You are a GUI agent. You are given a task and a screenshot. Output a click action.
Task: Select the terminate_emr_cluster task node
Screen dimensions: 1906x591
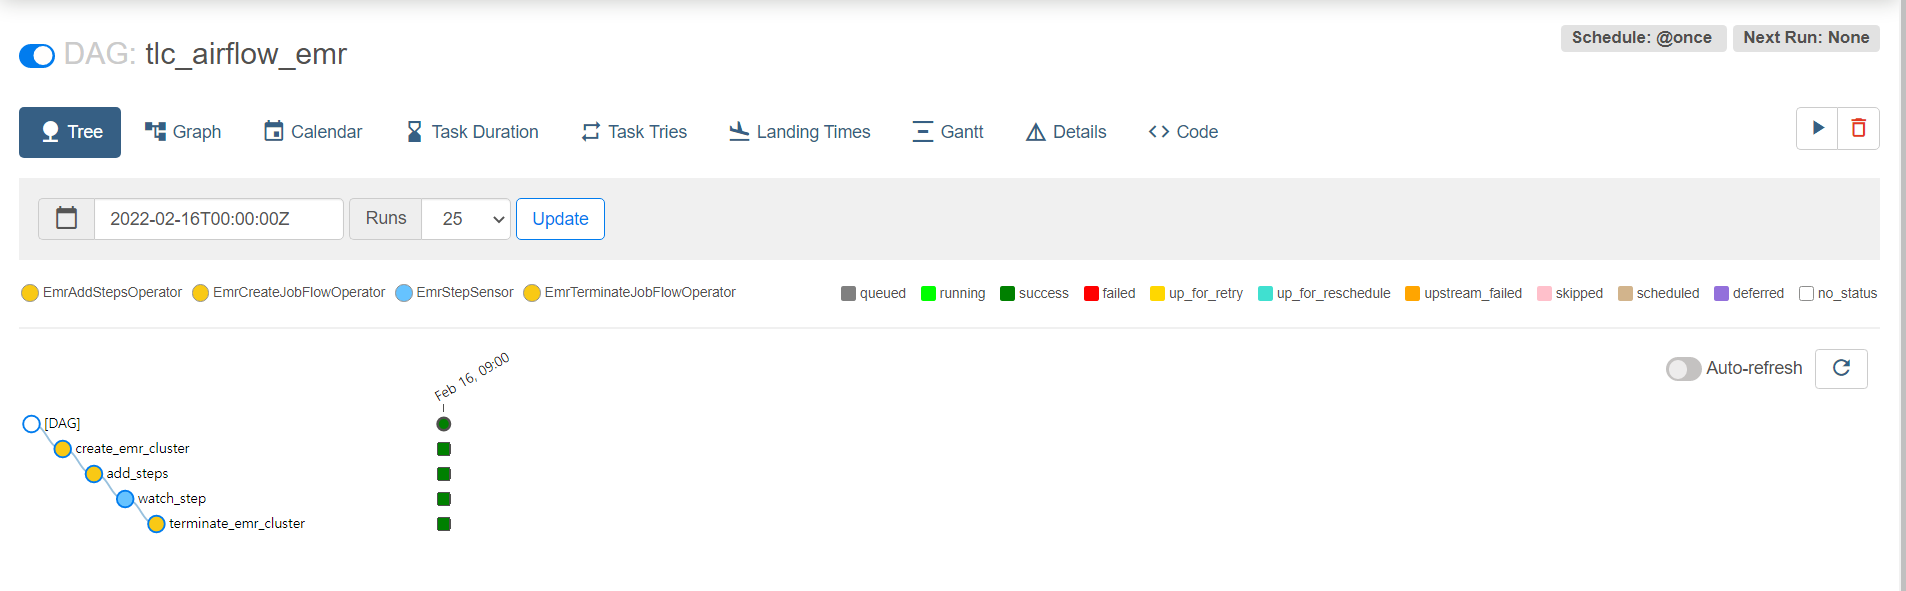coord(156,524)
